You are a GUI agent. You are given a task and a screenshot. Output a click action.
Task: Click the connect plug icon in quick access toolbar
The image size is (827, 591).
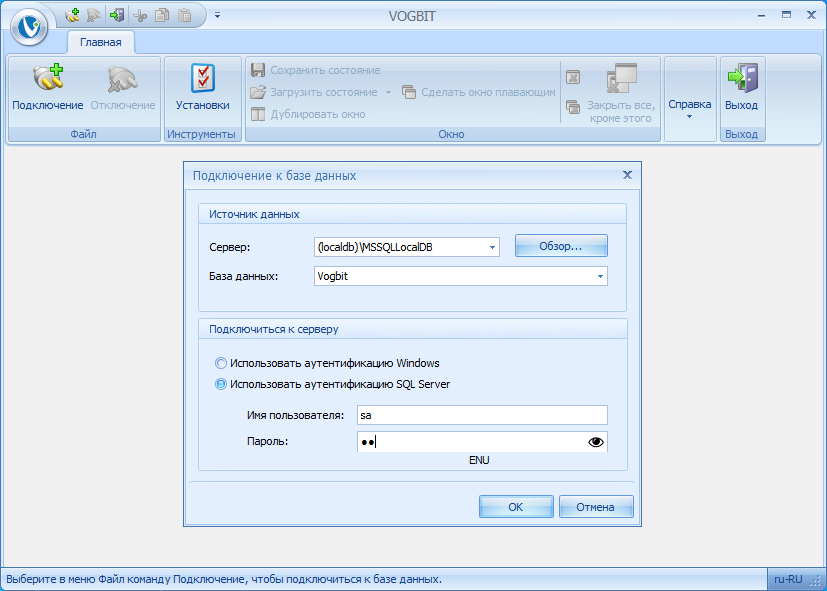tap(72, 15)
